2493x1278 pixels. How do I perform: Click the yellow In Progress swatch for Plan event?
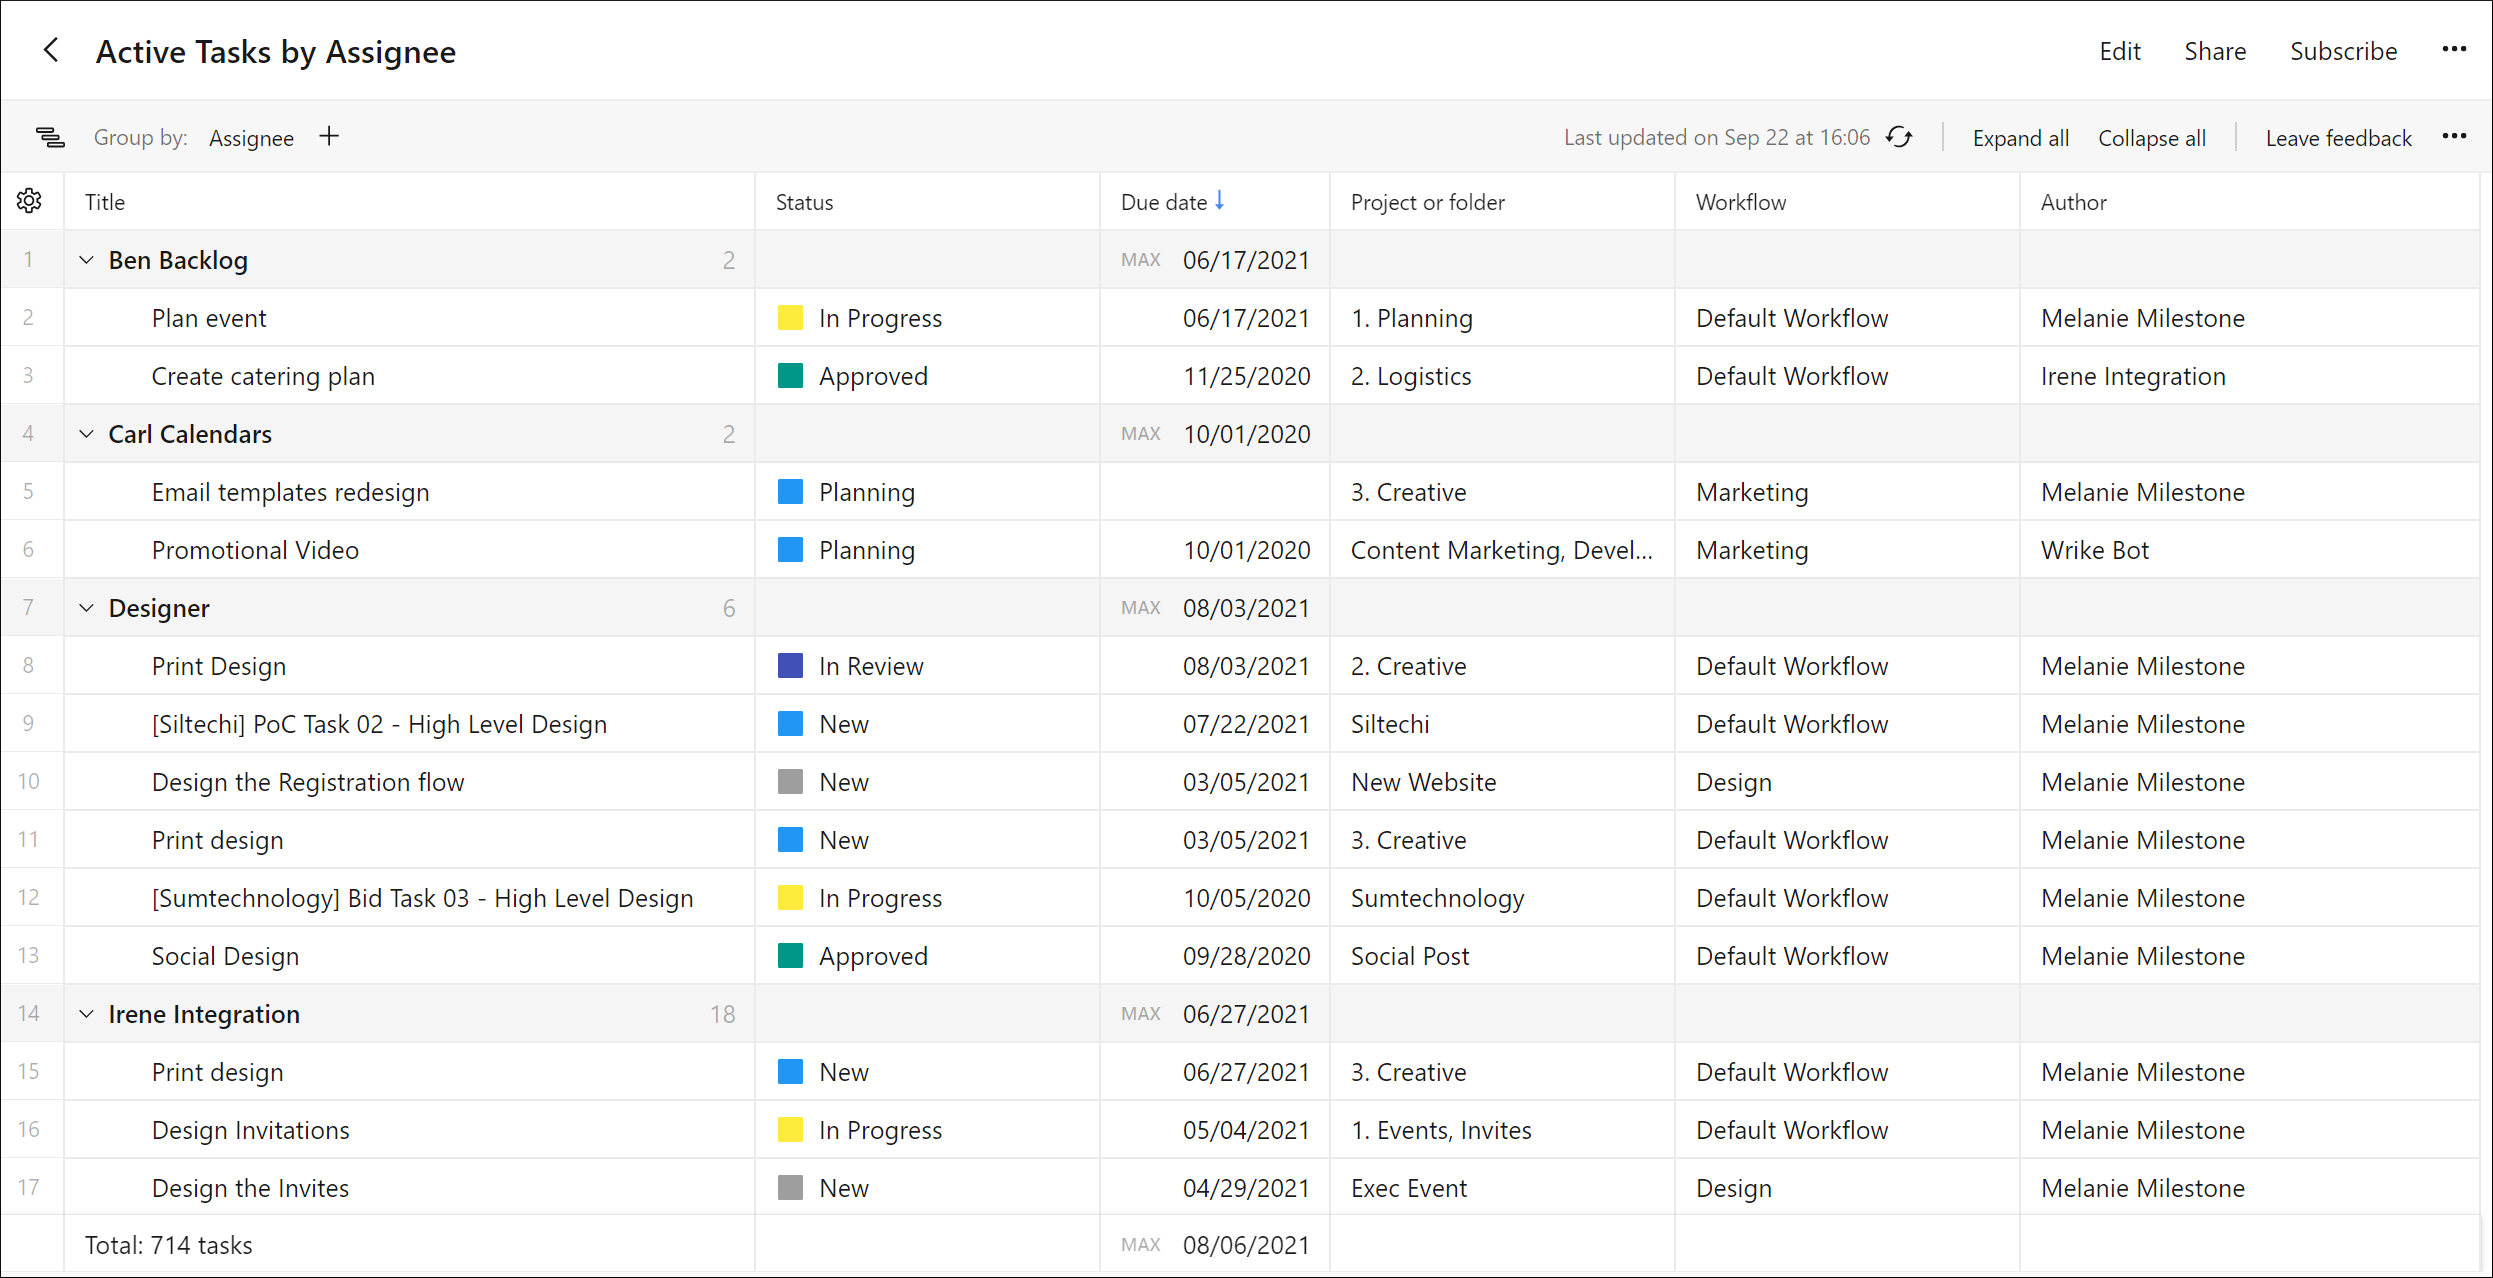(790, 318)
